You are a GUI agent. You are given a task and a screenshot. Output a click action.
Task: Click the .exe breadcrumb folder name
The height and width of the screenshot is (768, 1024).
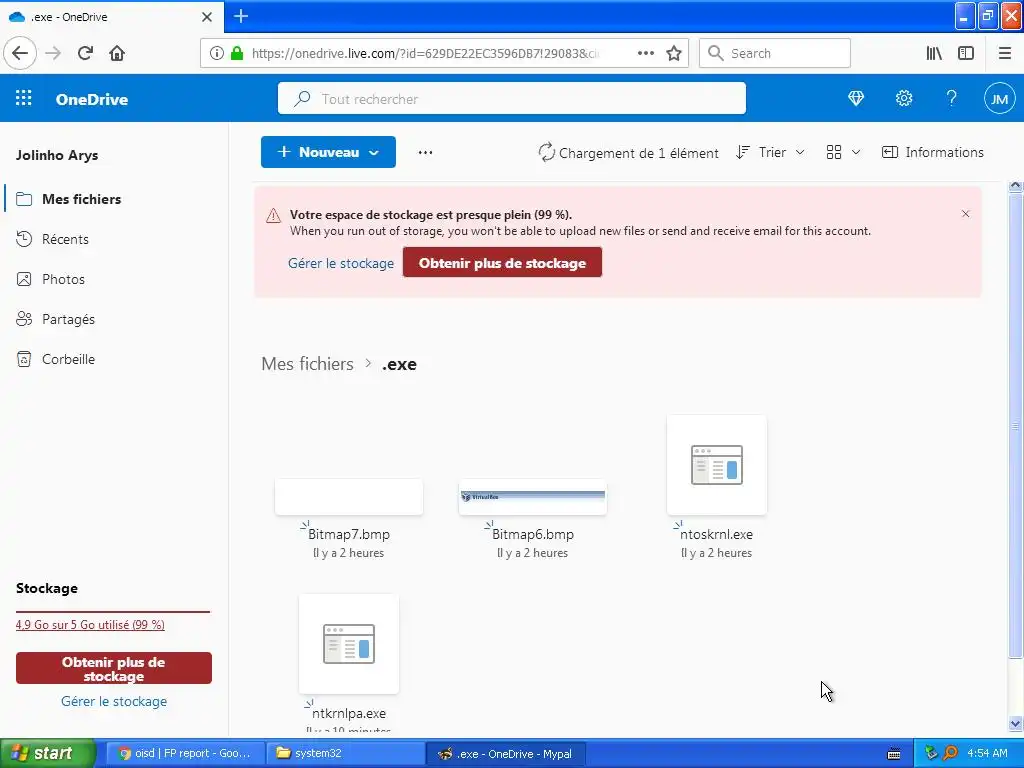point(399,364)
